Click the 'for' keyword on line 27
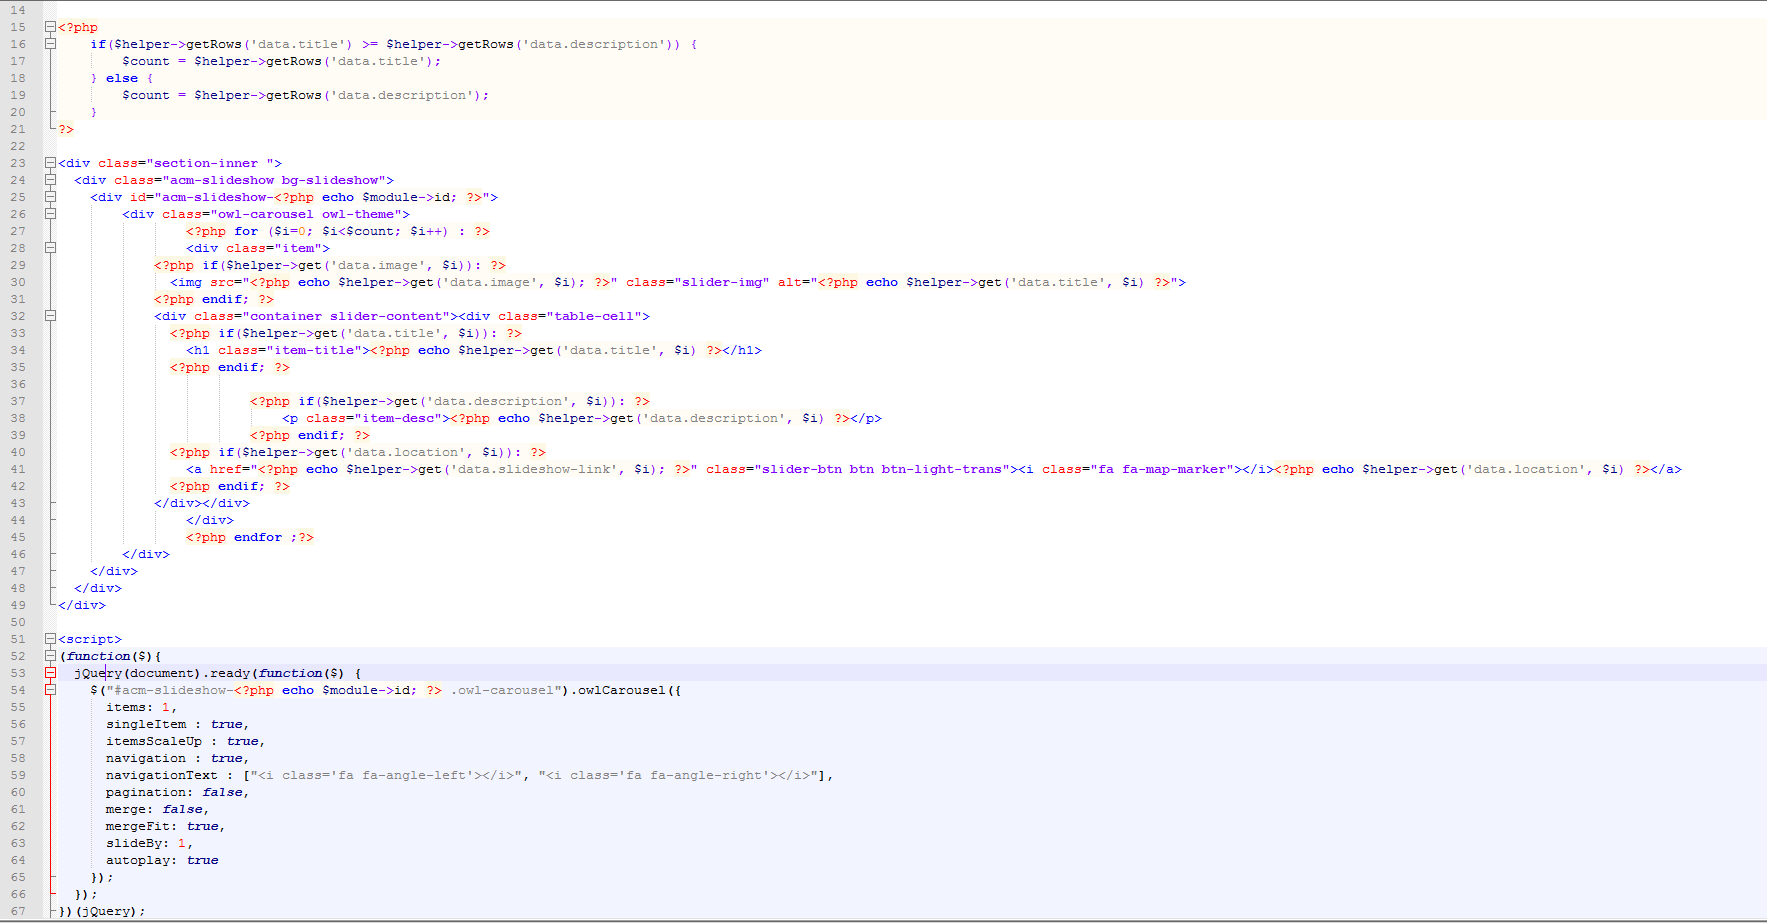Image resolution: width=1767 pixels, height=923 pixels. click(246, 231)
